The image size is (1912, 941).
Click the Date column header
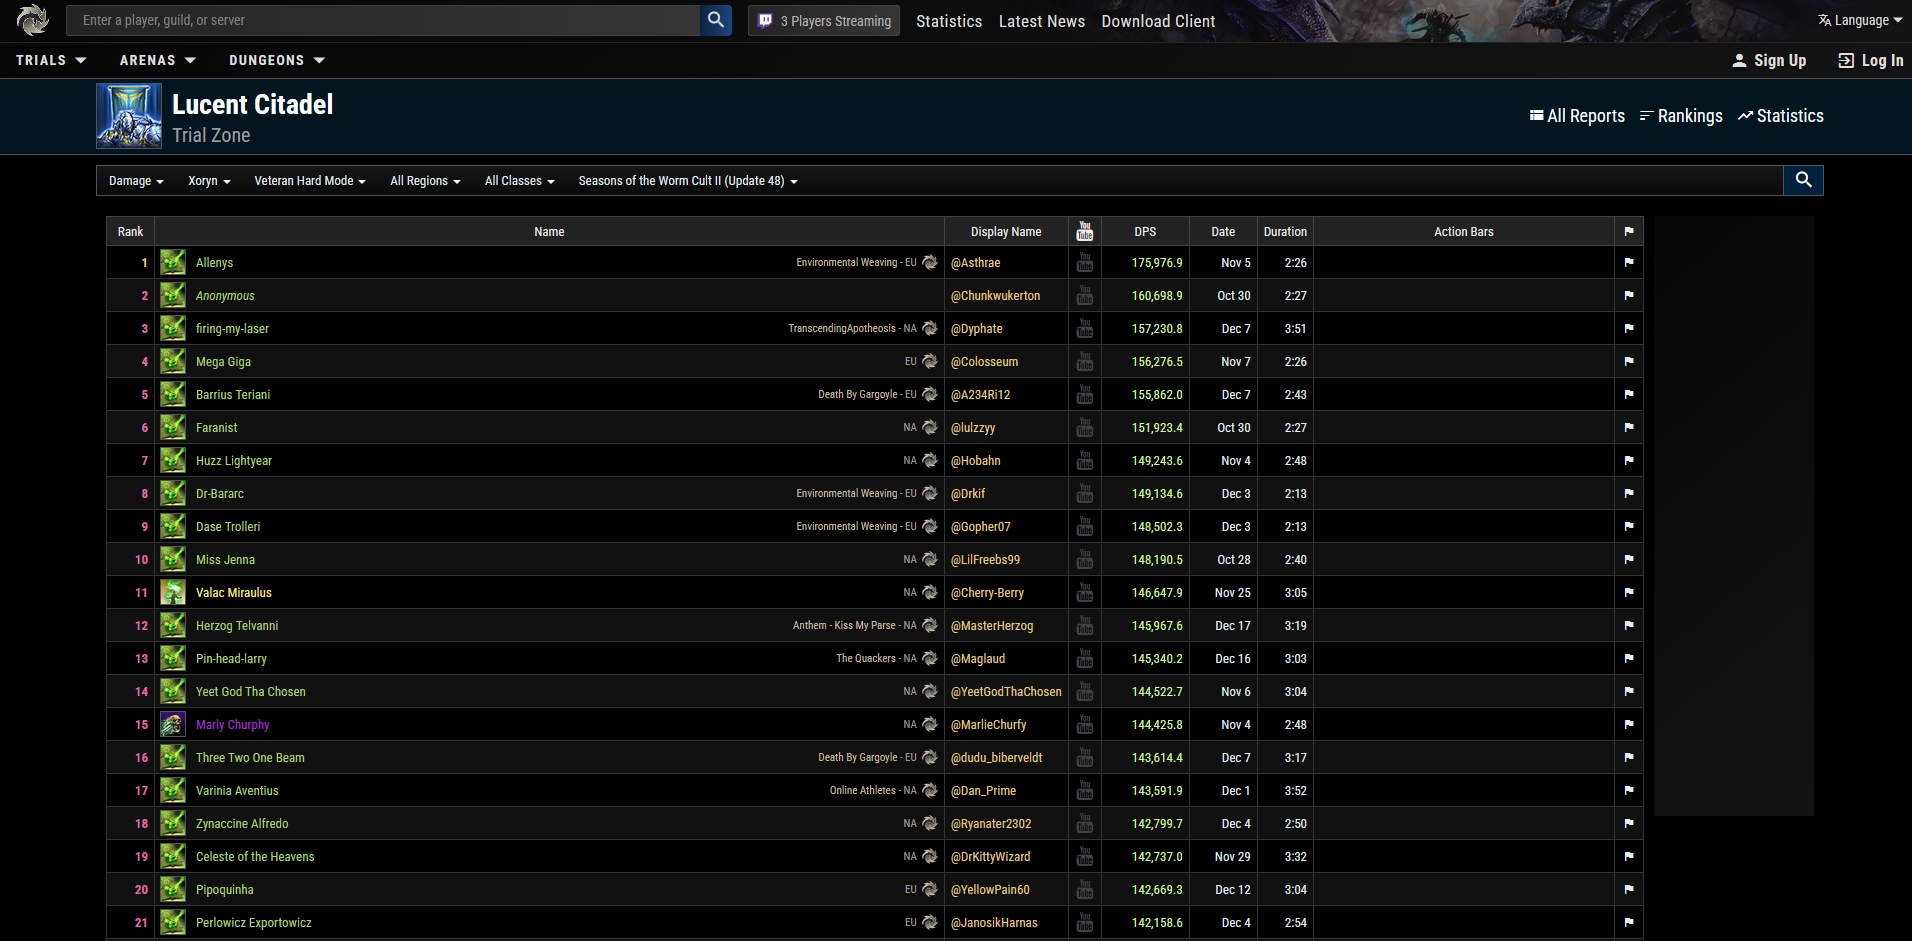[1223, 232]
